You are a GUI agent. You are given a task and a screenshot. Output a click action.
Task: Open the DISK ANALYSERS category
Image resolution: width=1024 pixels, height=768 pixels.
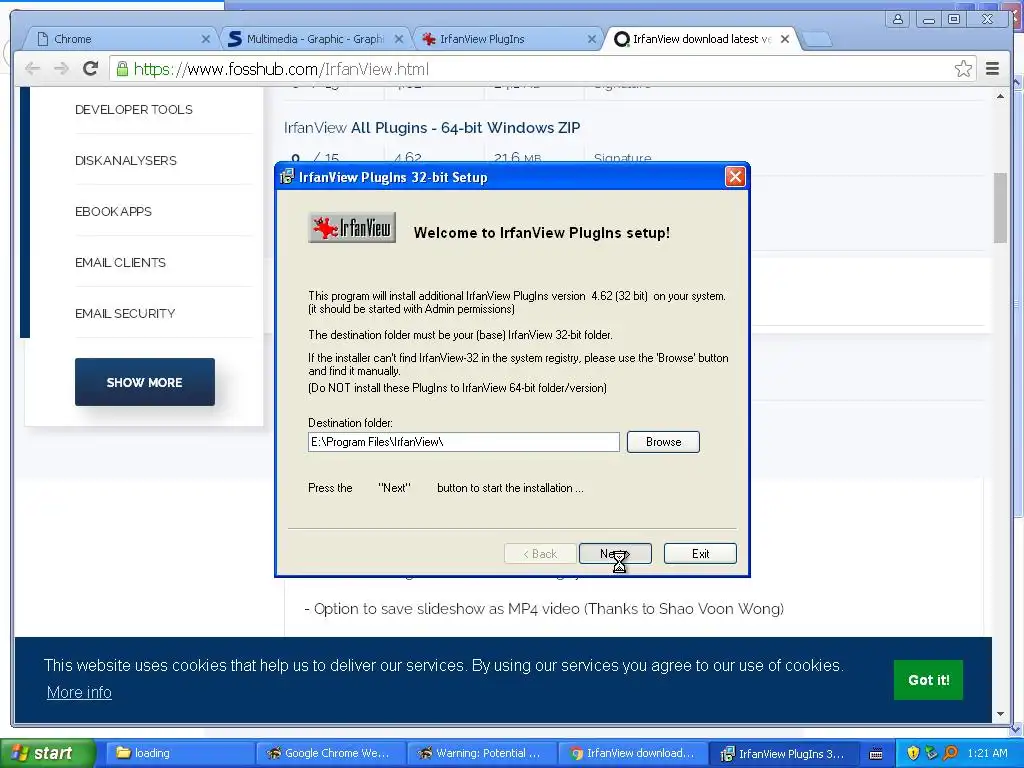pos(126,161)
